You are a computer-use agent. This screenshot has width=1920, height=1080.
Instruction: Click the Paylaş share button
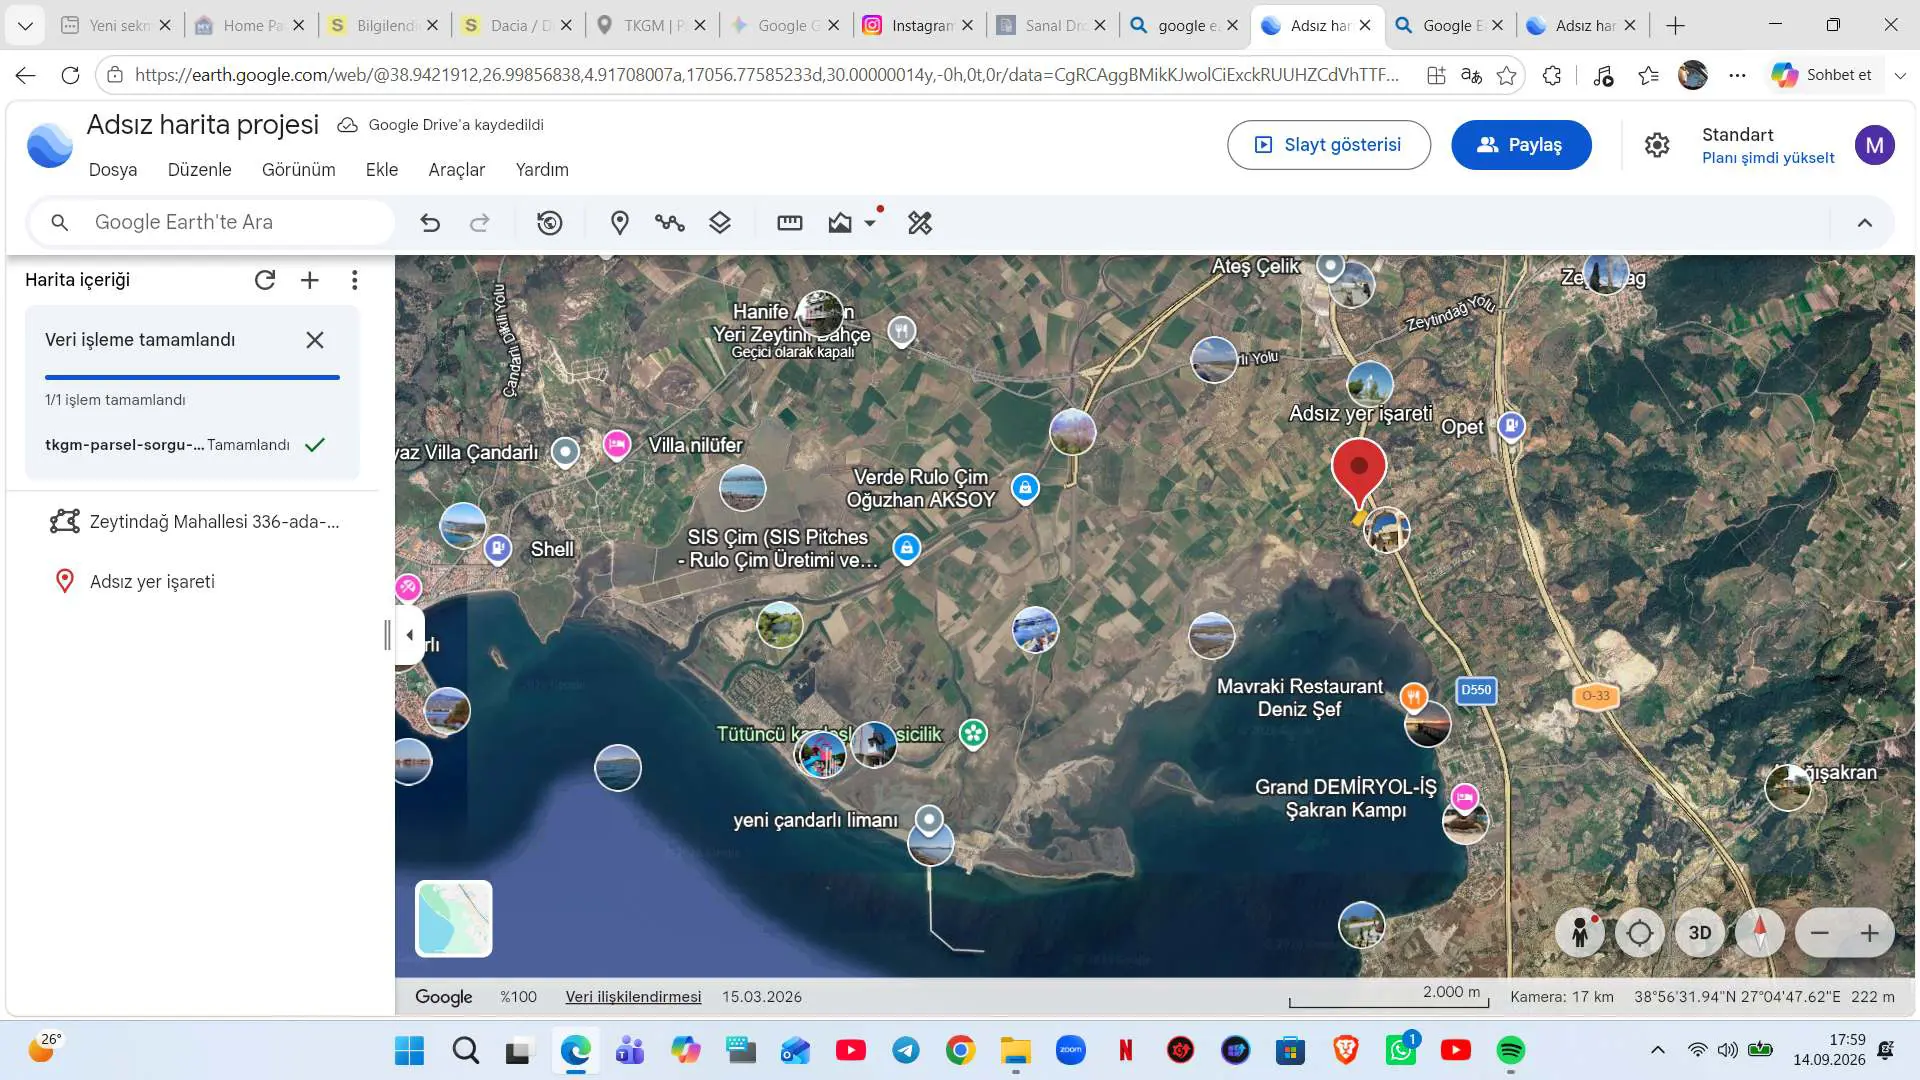[1521, 145]
